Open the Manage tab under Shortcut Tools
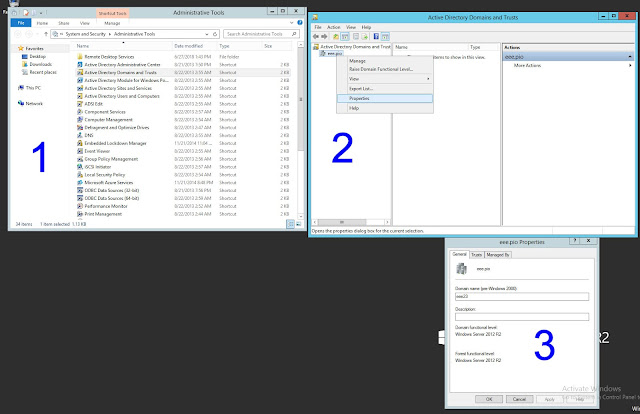Image resolution: width=640 pixels, height=414 pixels. [x=112, y=23]
